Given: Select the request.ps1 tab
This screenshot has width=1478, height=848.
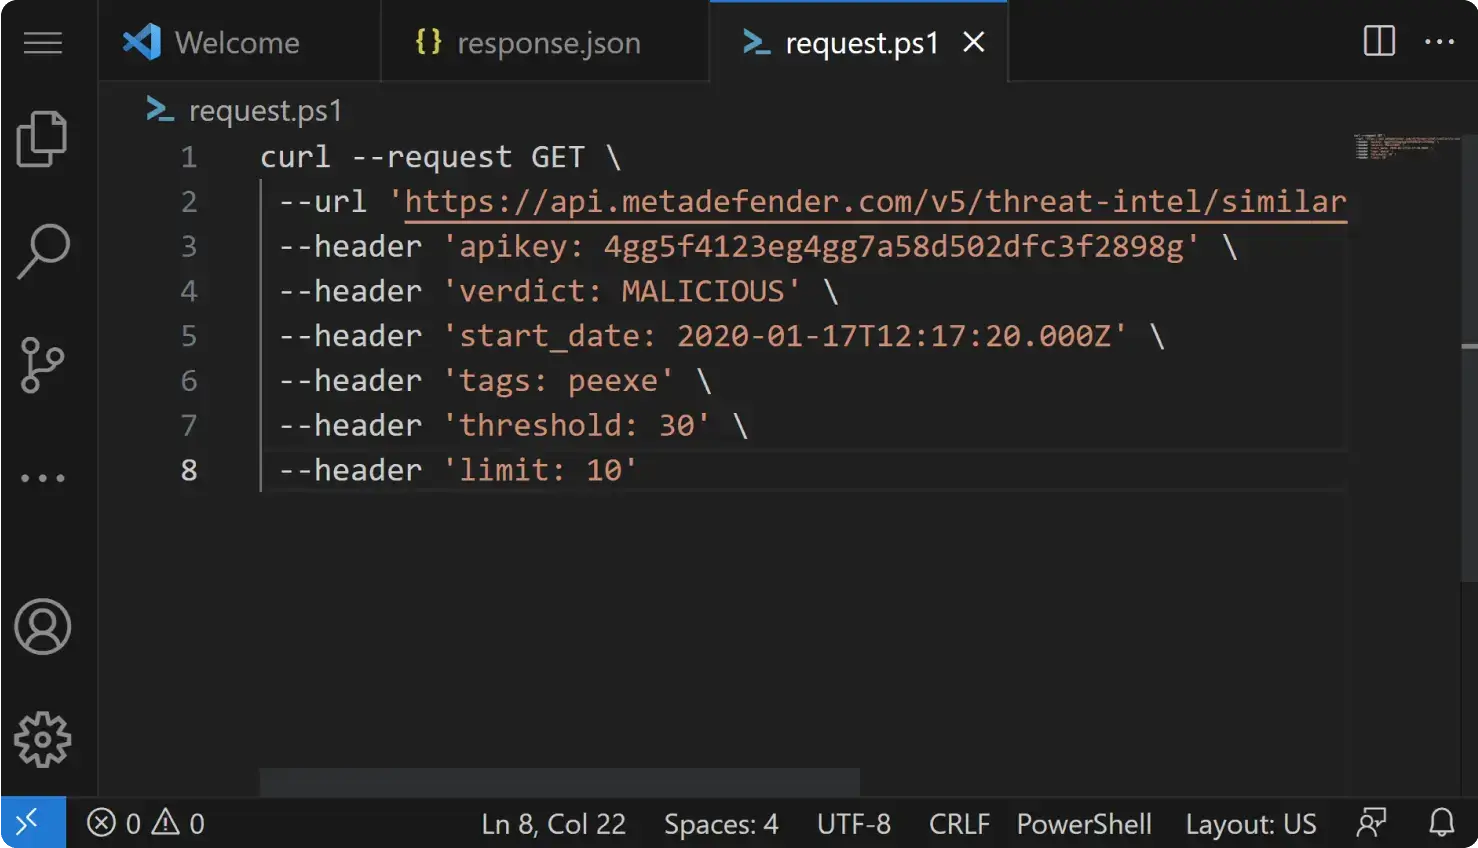Looking at the screenshot, I should pyautogui.click(x=858, y=42).
